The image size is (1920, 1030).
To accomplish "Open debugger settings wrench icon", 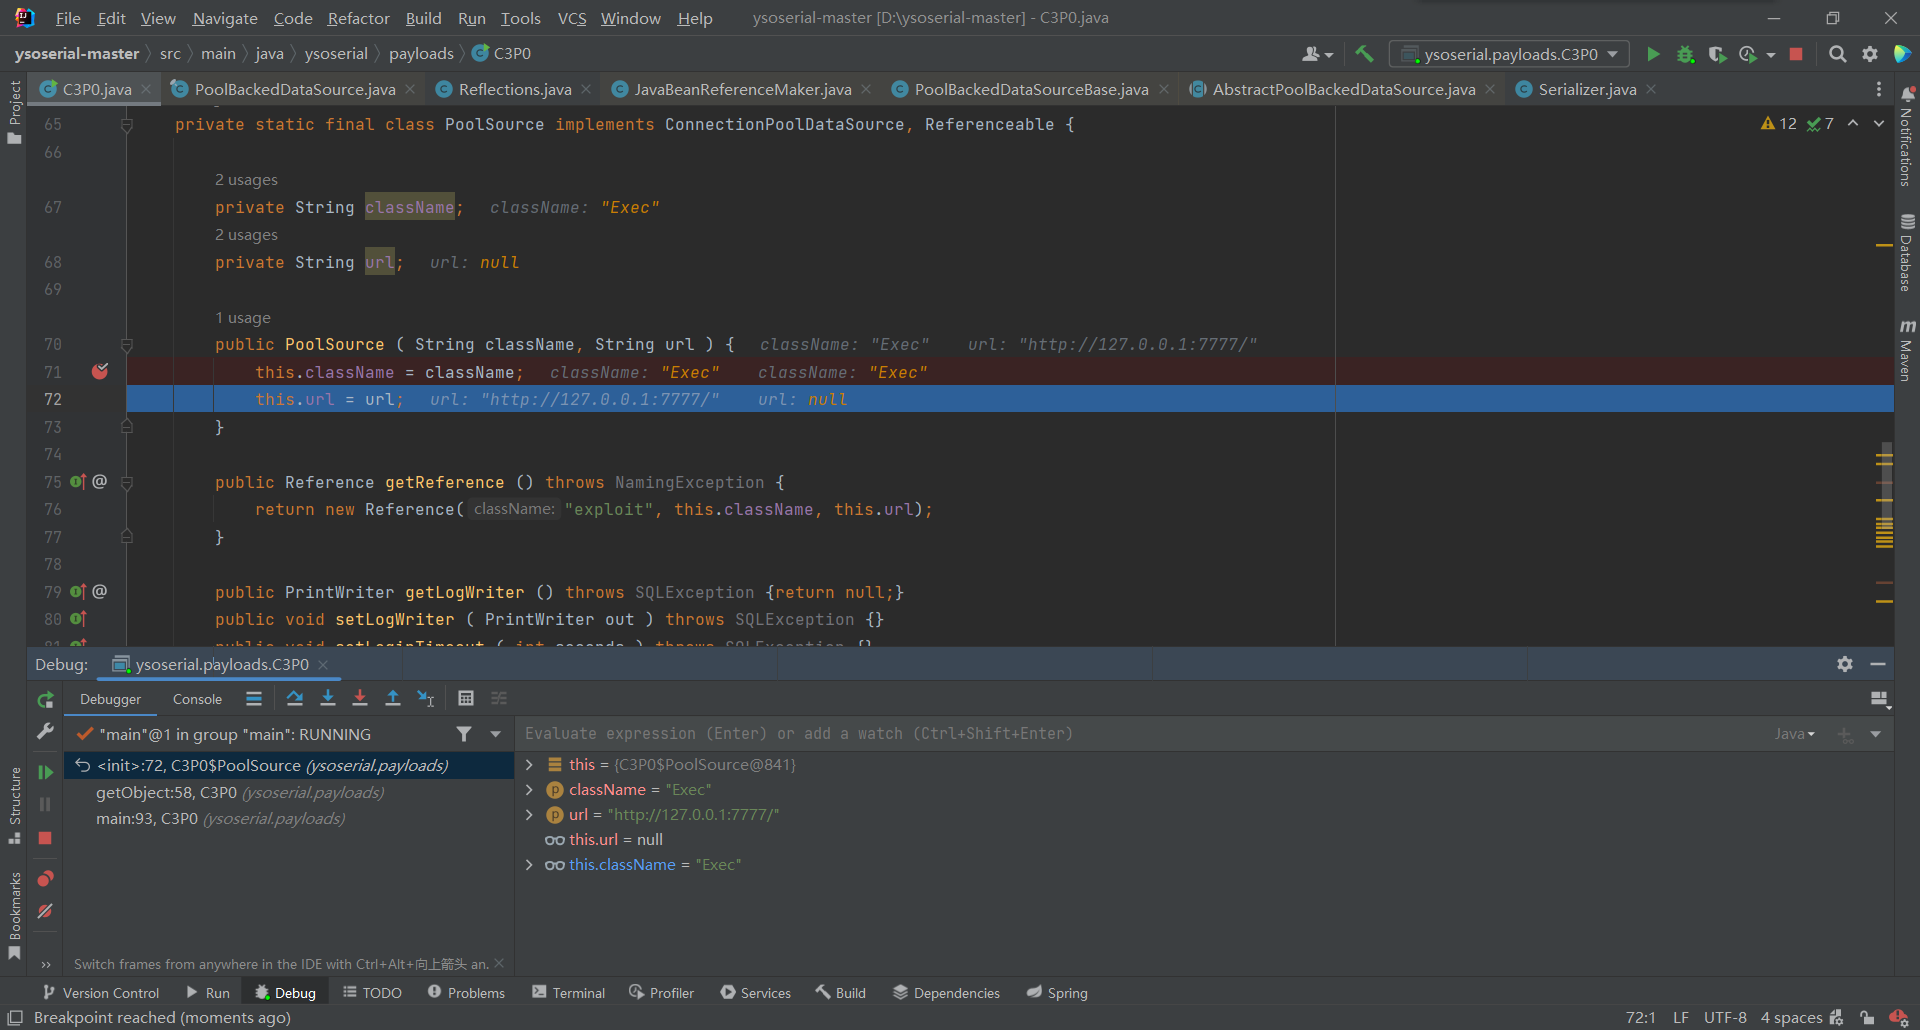I will (45, 732).
